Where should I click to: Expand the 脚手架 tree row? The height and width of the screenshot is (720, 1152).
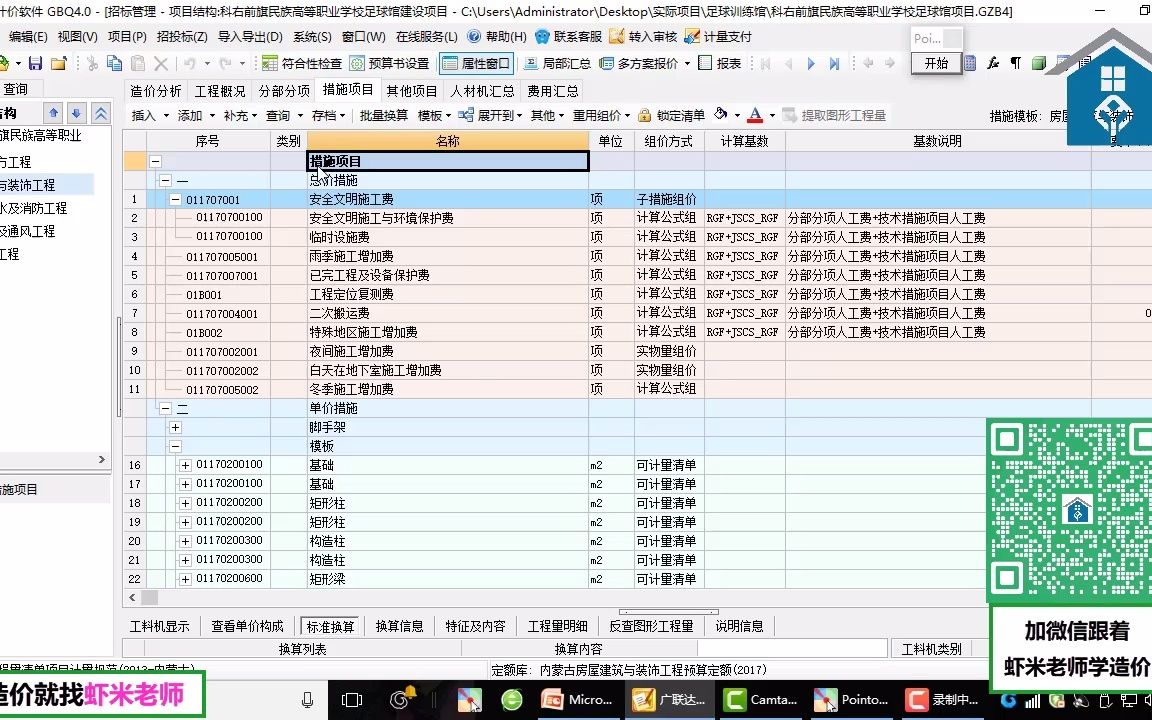pyautogui.click(x=176, y=427)
